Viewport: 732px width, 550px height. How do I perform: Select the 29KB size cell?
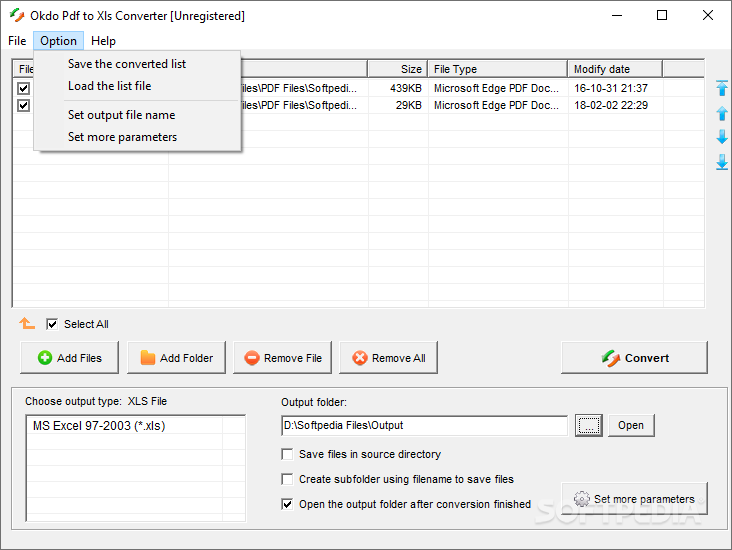tap(408, 106)
